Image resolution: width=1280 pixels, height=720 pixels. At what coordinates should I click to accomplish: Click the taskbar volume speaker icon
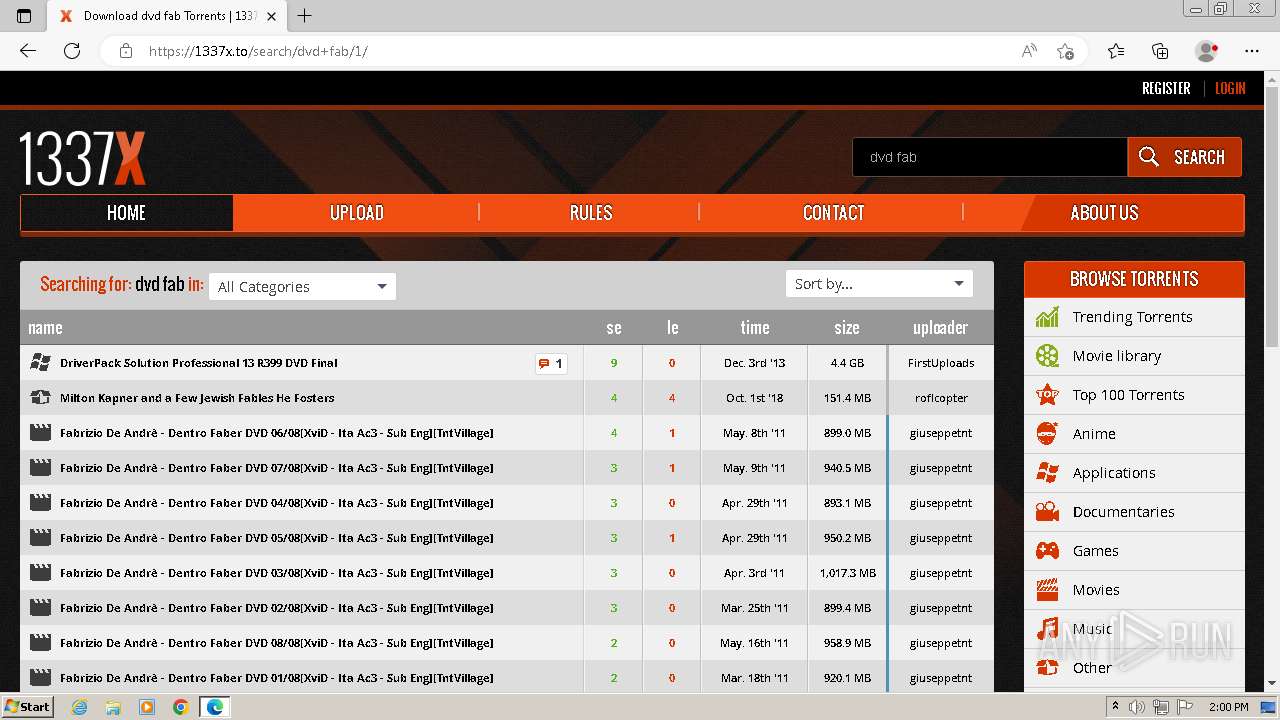click(1137, 707)
